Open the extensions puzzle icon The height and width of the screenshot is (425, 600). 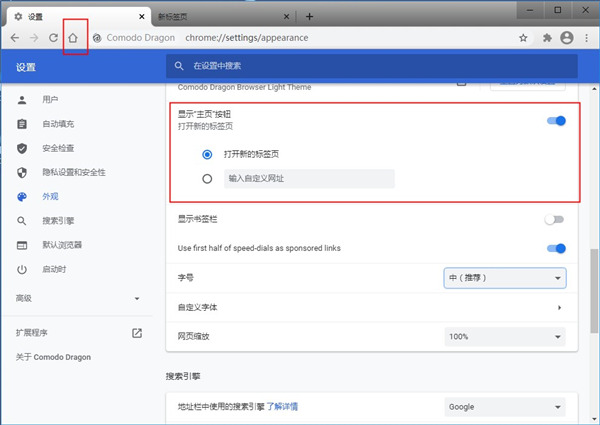pyautogui.click(x=547, y=38)
